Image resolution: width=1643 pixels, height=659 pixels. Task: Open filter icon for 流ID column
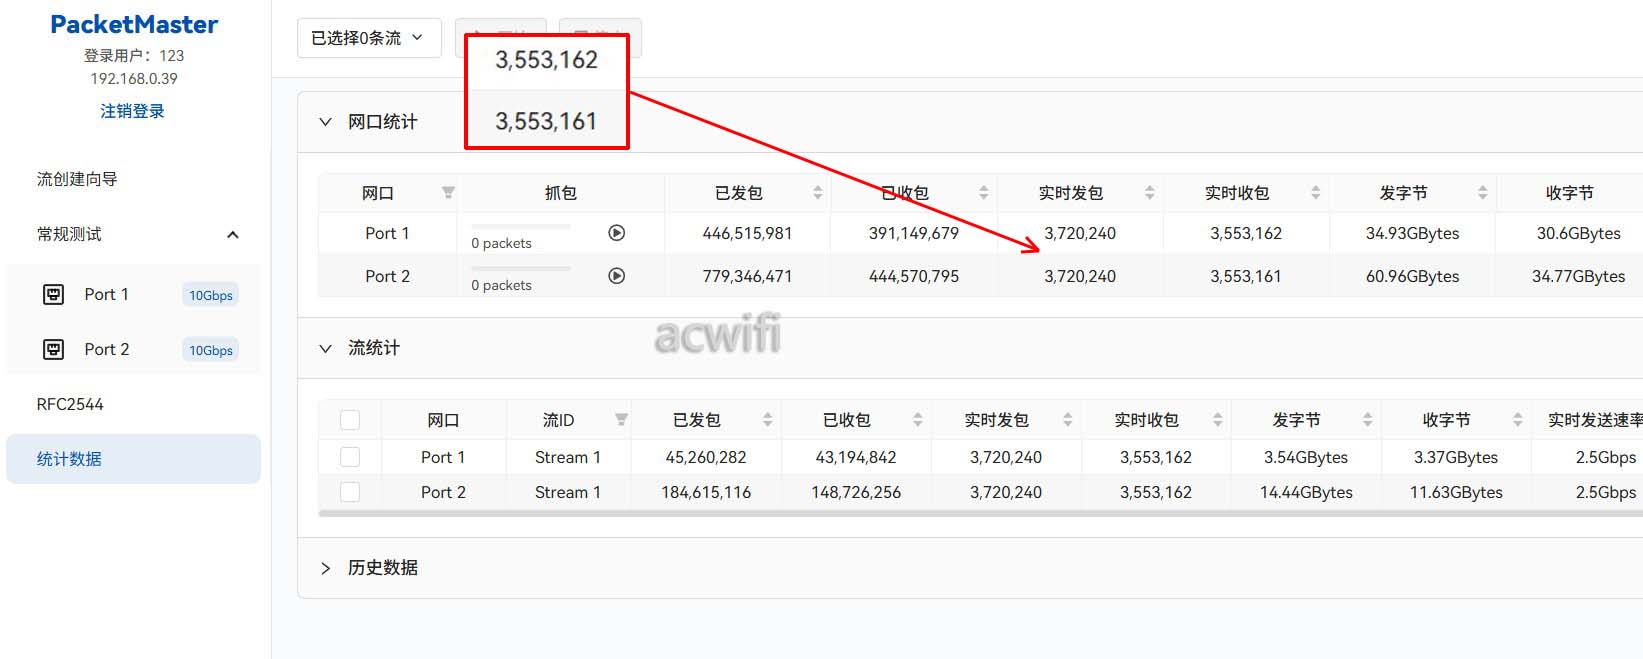(621, 420)
